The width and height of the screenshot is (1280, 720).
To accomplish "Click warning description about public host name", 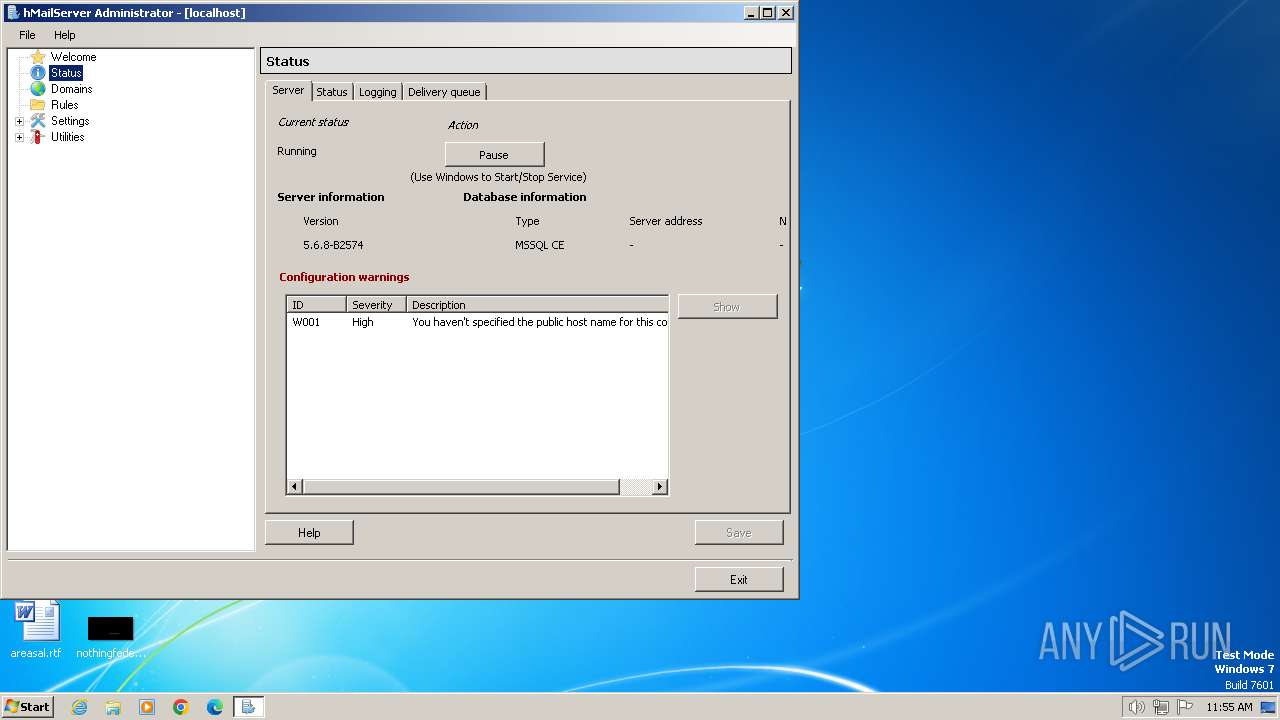I will click(x=539, y=322).
